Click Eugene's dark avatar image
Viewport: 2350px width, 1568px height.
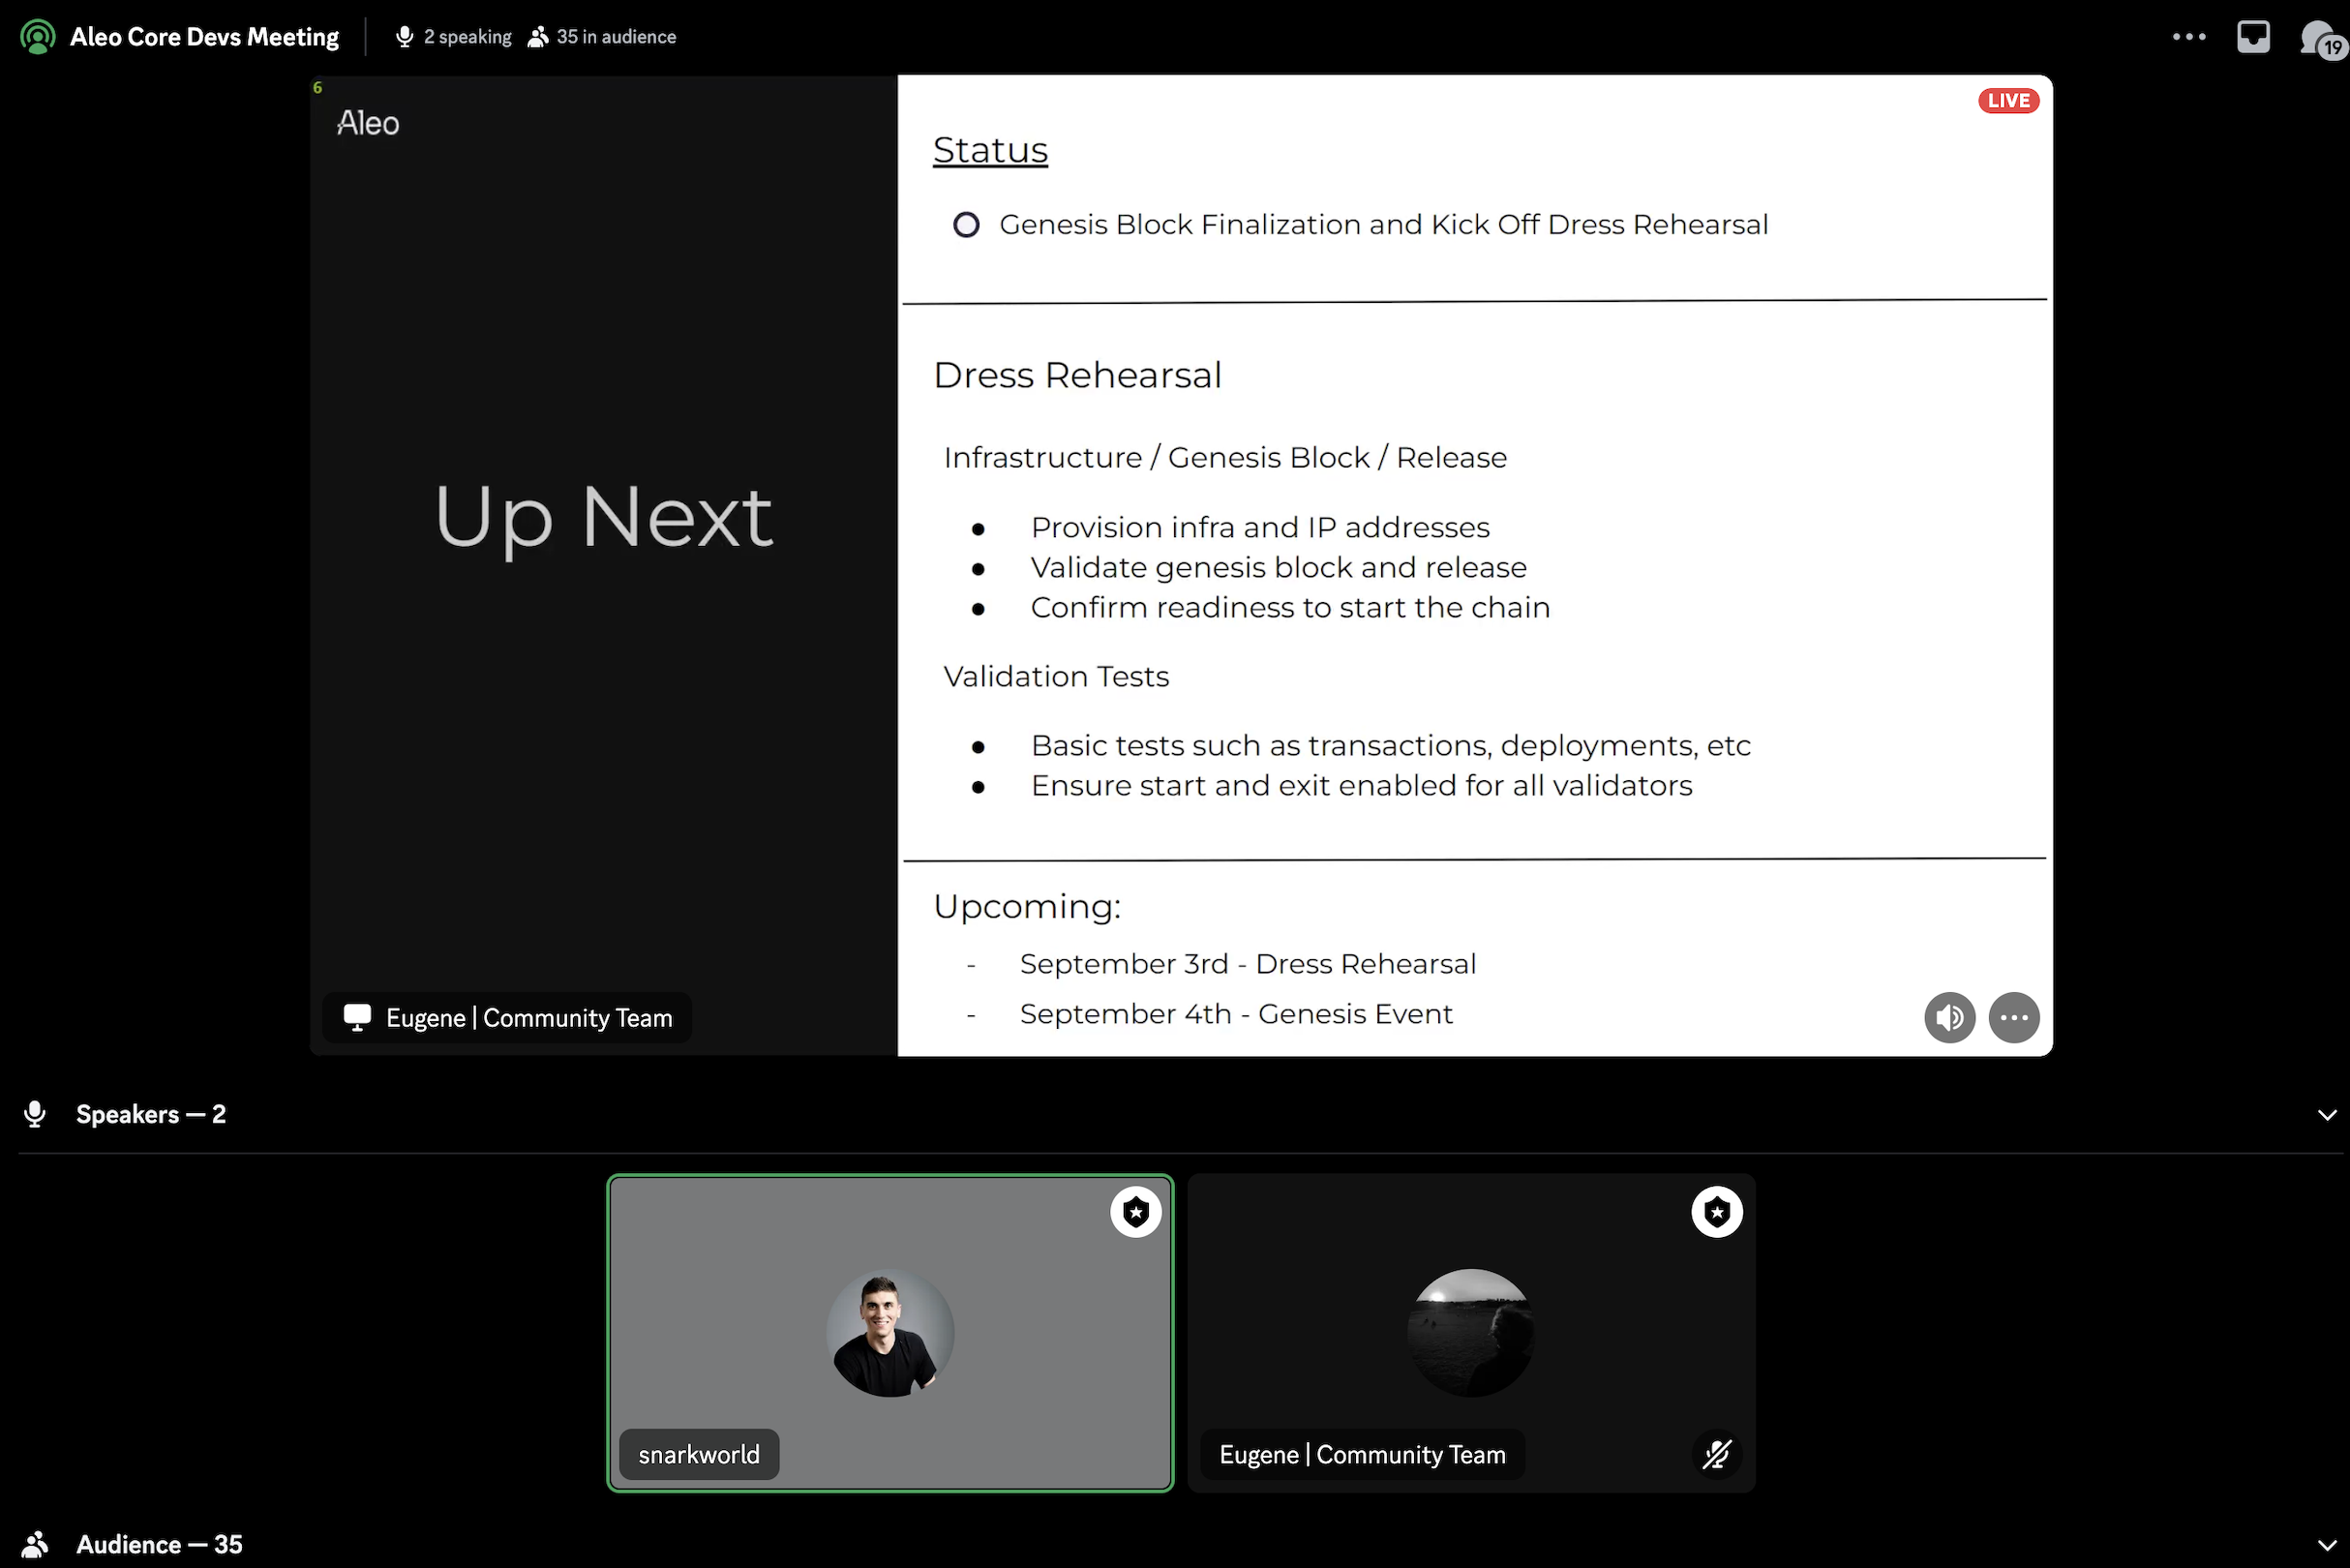pyautogui.click(x=1471, y=1333)
